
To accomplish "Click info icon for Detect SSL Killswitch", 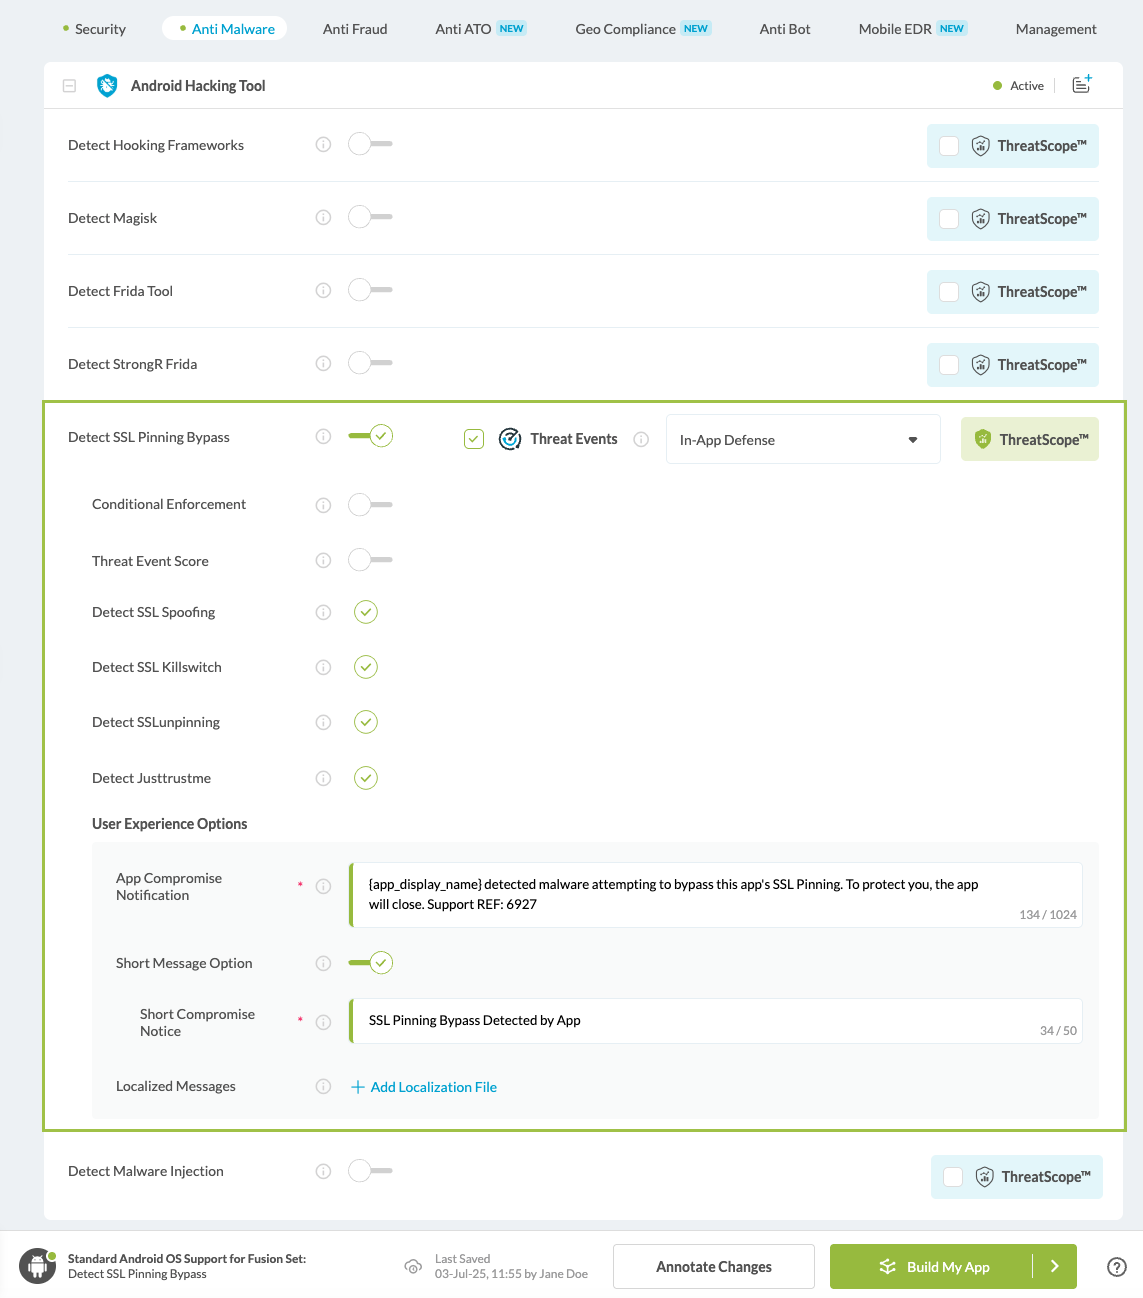I will [x=323, y=667].
